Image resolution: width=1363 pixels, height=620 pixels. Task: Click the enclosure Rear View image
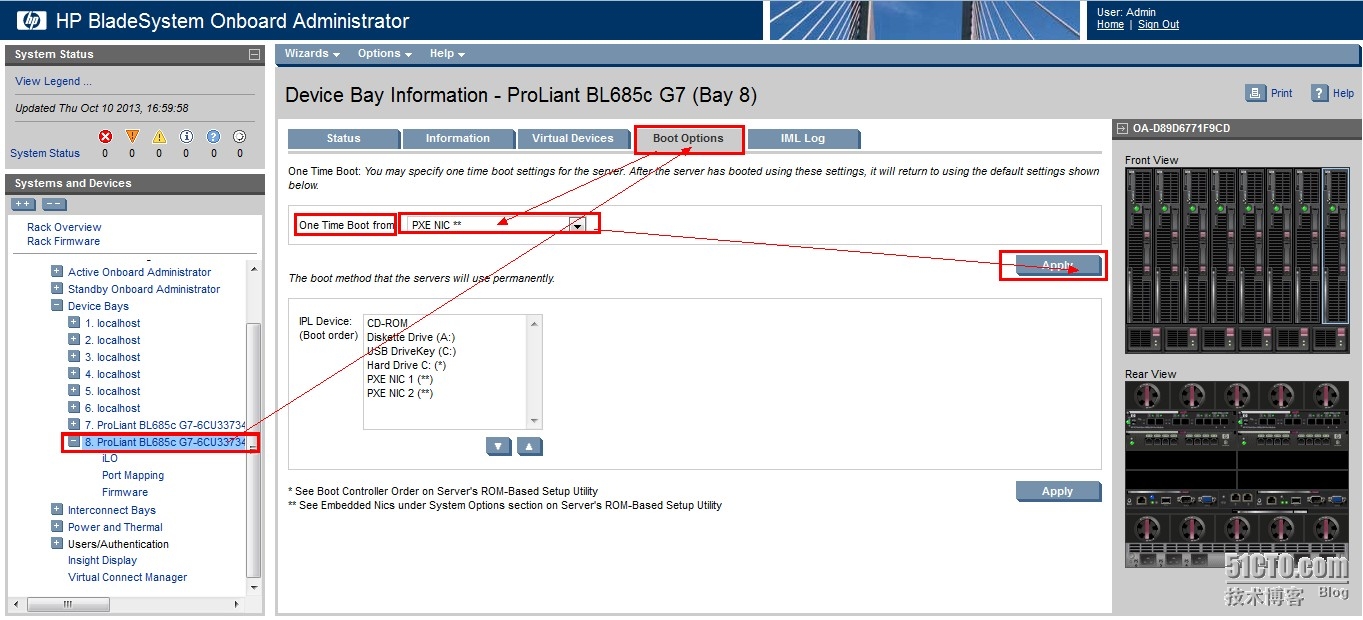point(1237,475)
